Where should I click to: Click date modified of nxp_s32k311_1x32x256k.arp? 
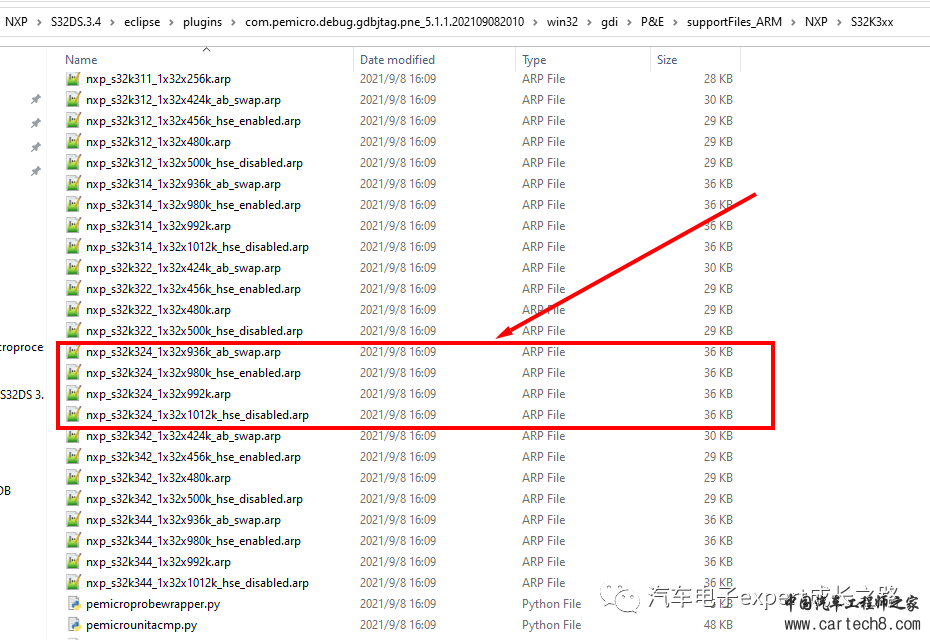click(398, 79)
